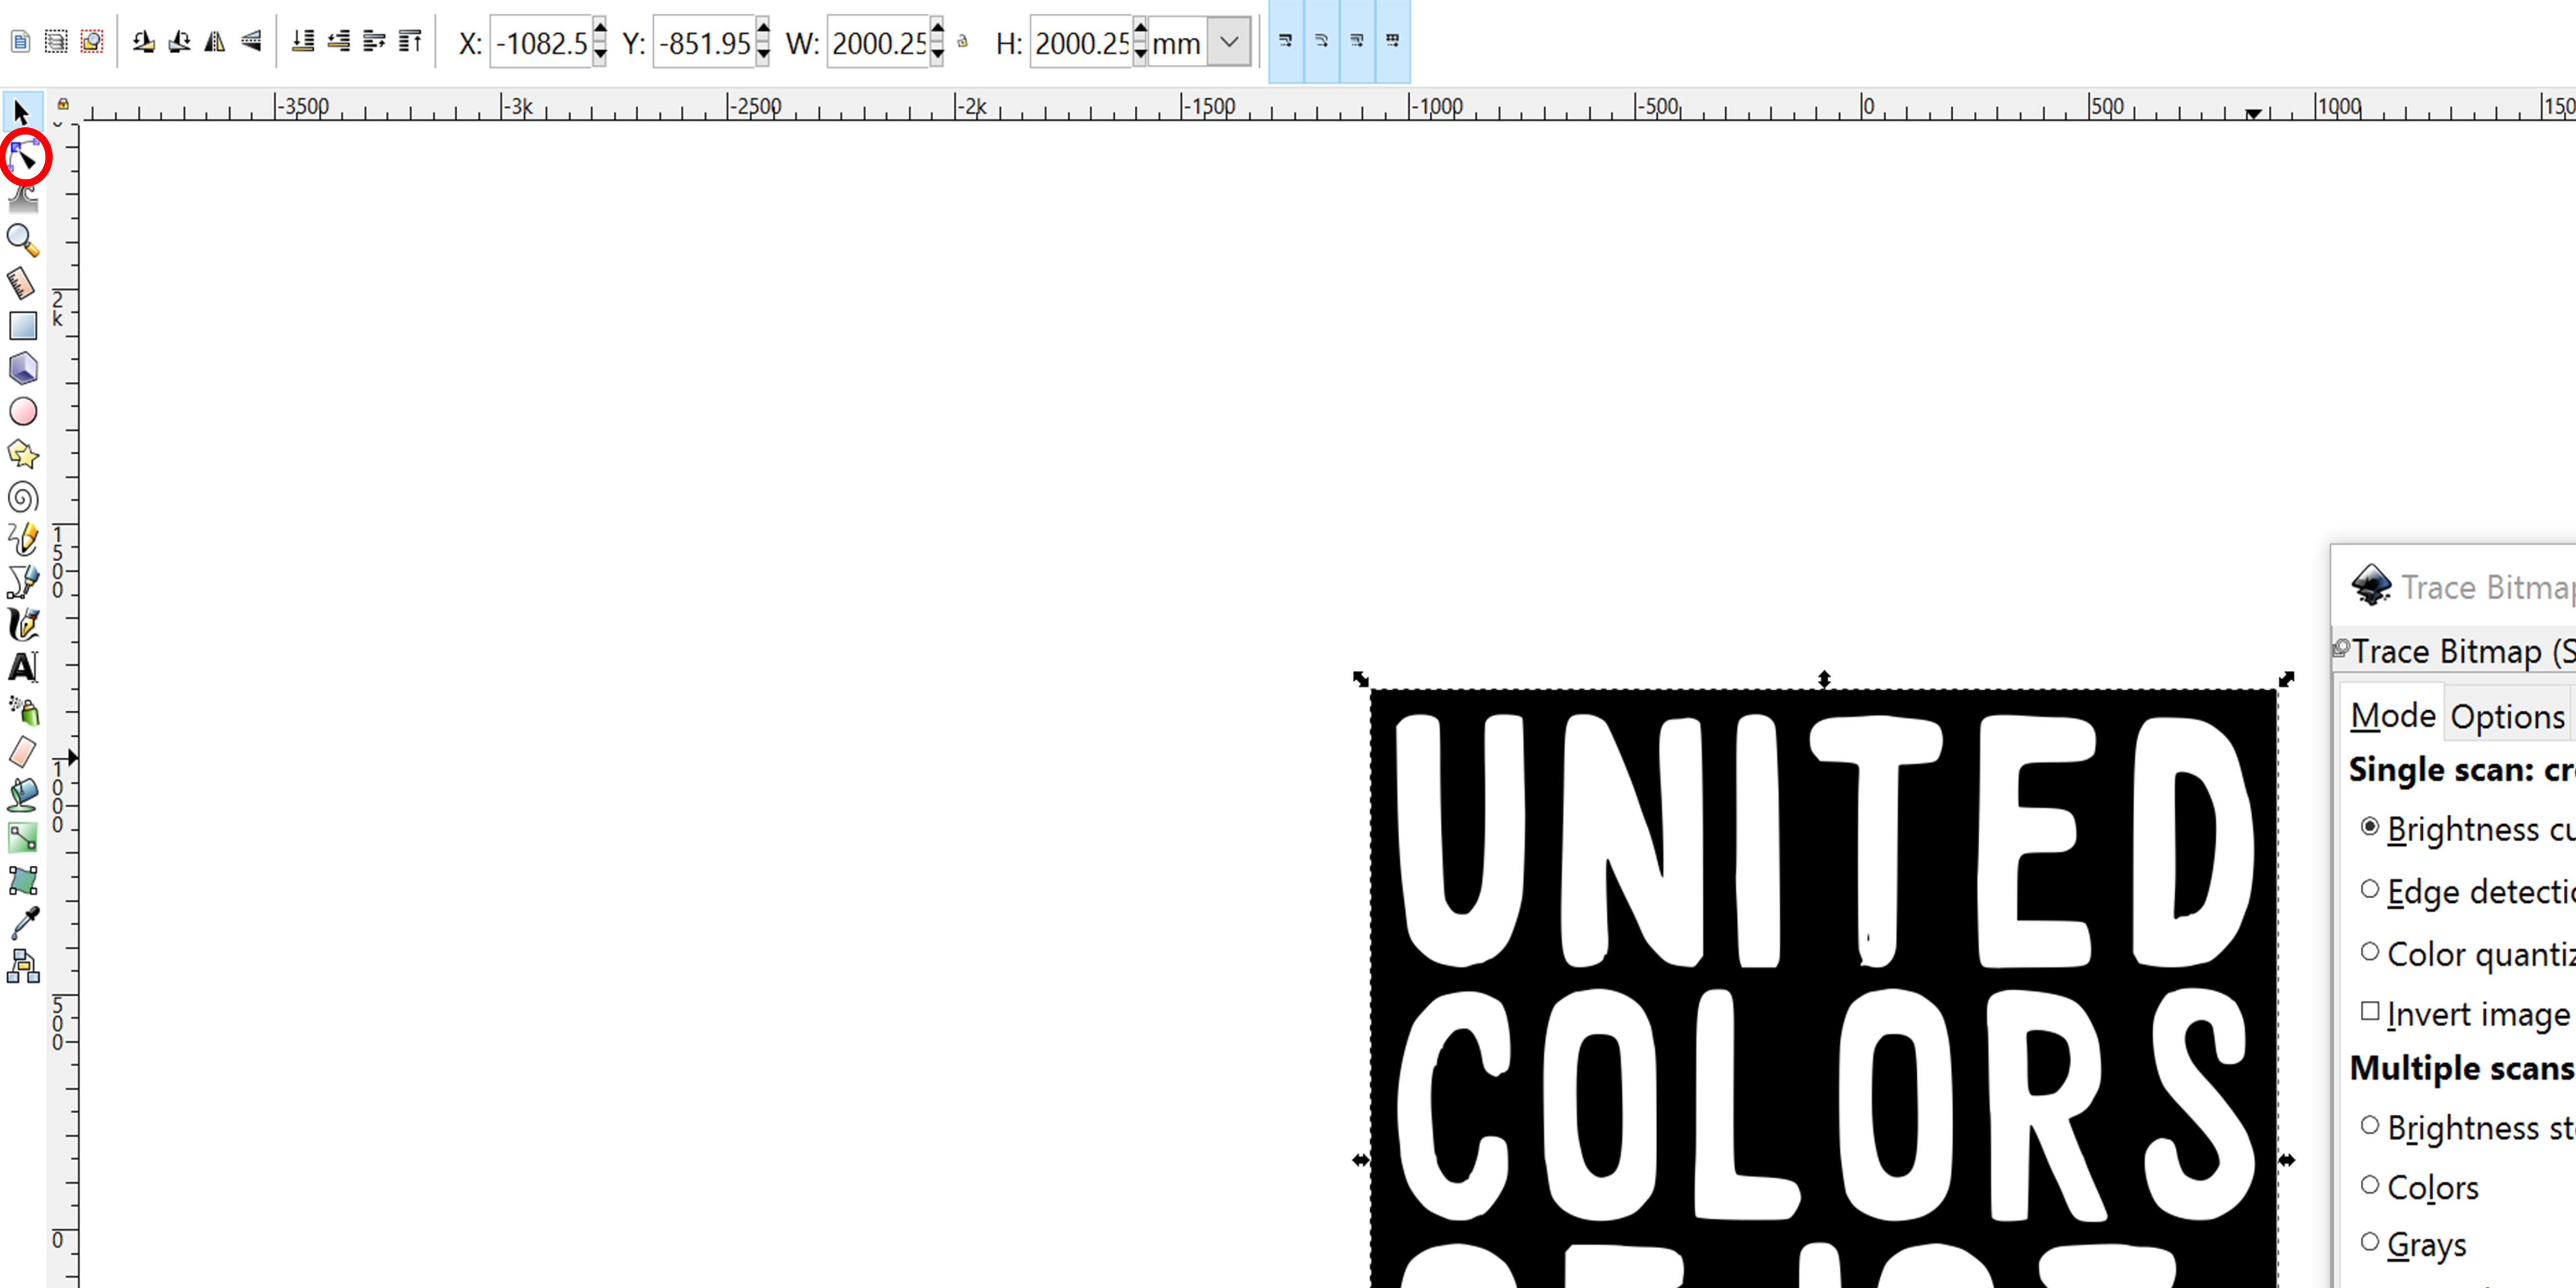Select the Calligraphy tool
Viewport: 2576px width, 1288px height.
23,625
